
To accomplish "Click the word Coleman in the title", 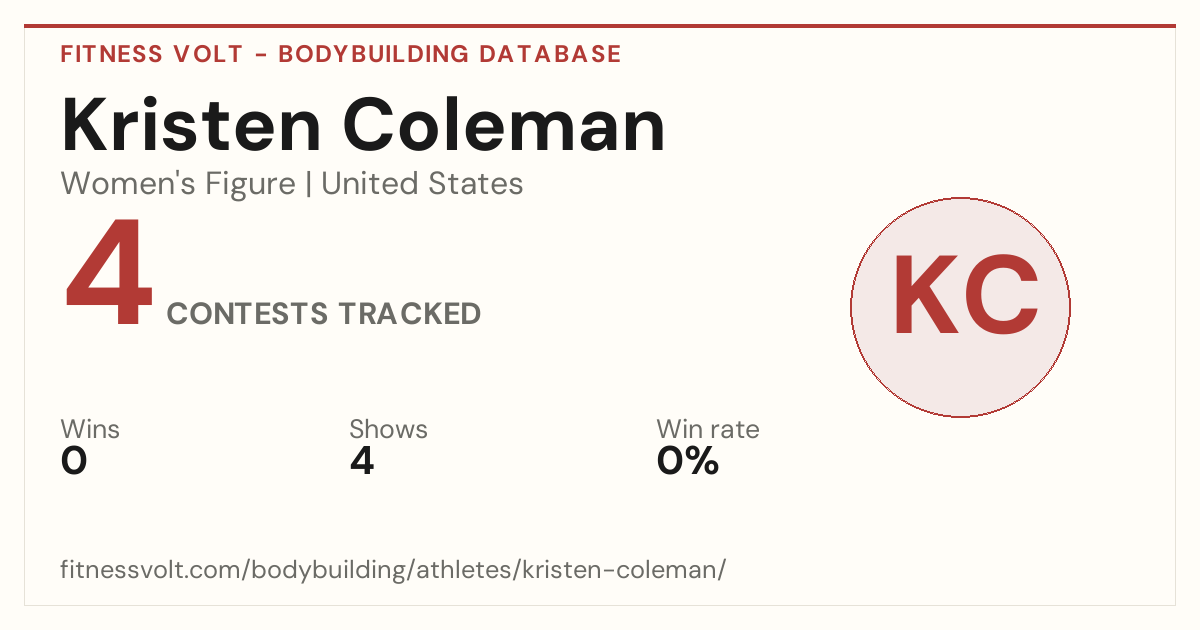I will (505, 124).
